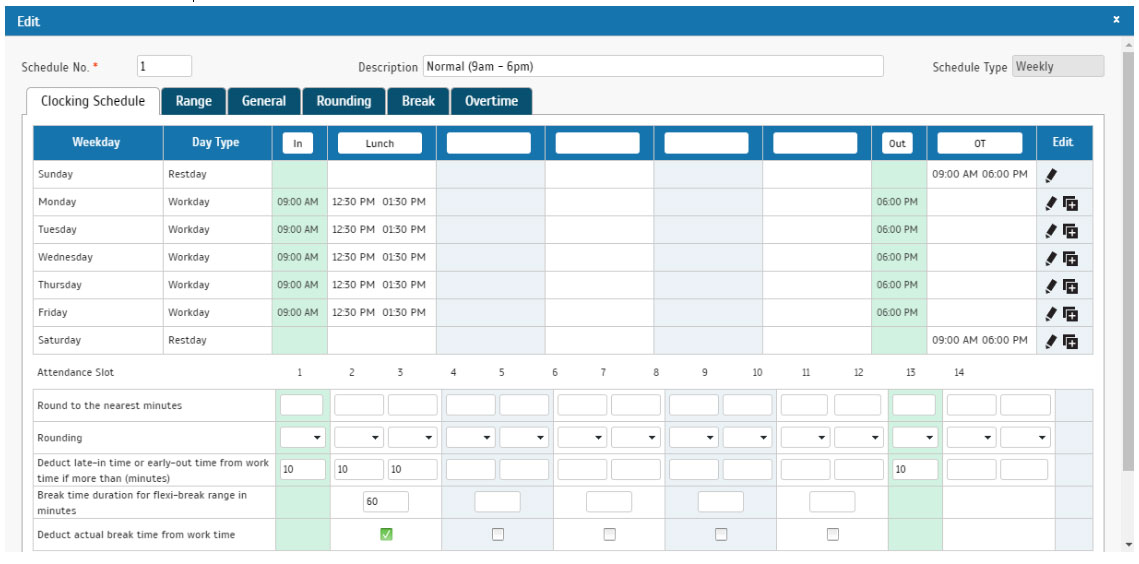Select Saturday's Restday day type cell
Image resolution: width=1139 pixels, height=564 pixels.
218,340
